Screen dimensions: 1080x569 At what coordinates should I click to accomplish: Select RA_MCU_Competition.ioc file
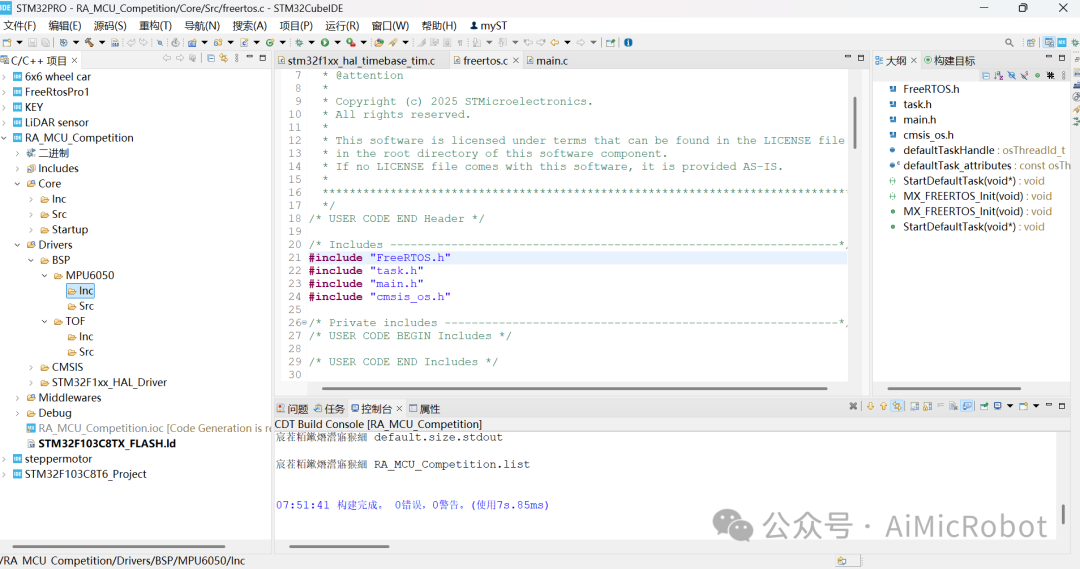click(101, 428)
